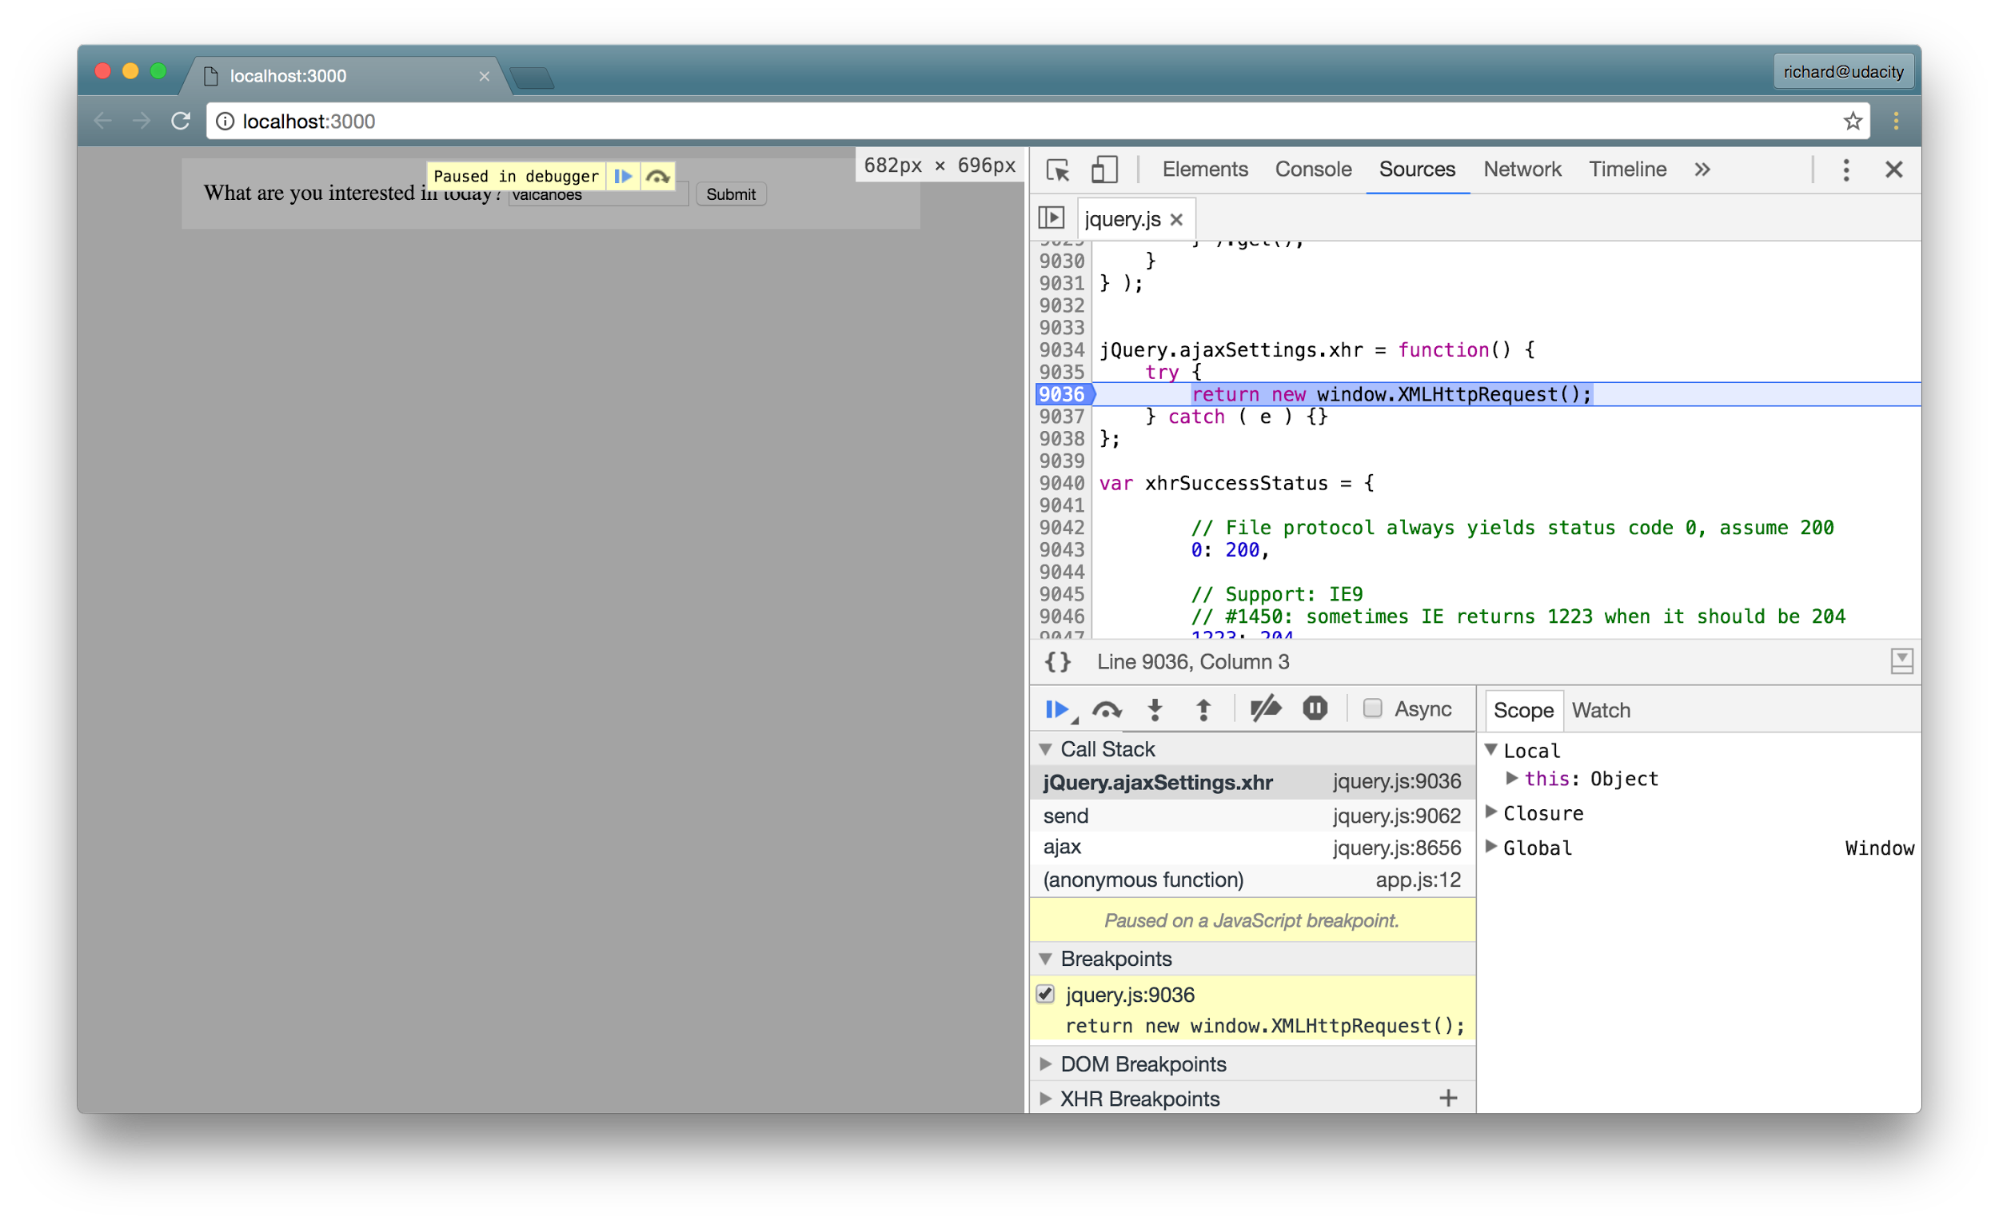Click the Deactivate all breakpoints icon

coord(1265,710)
